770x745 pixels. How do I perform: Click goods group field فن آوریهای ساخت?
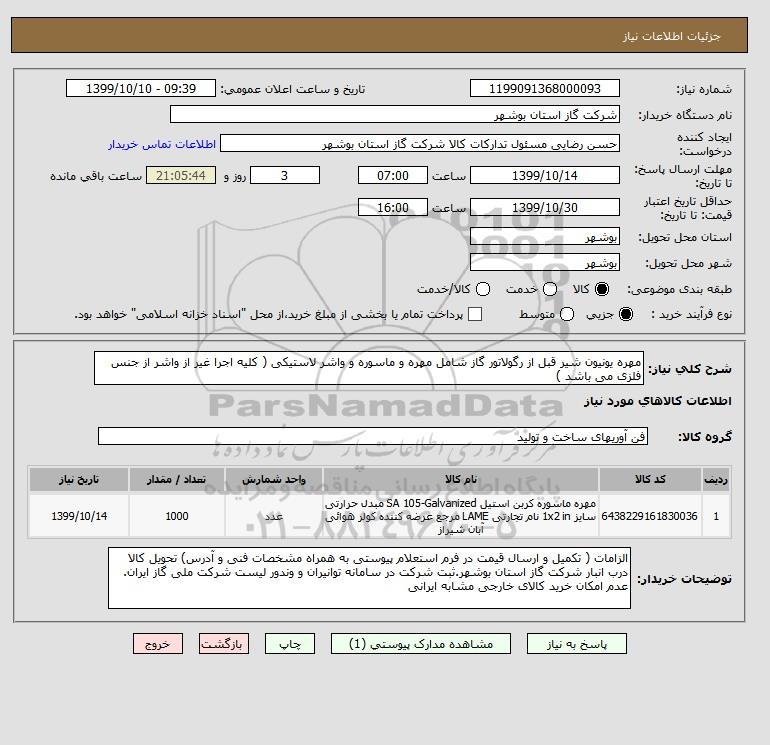point(373,436)
